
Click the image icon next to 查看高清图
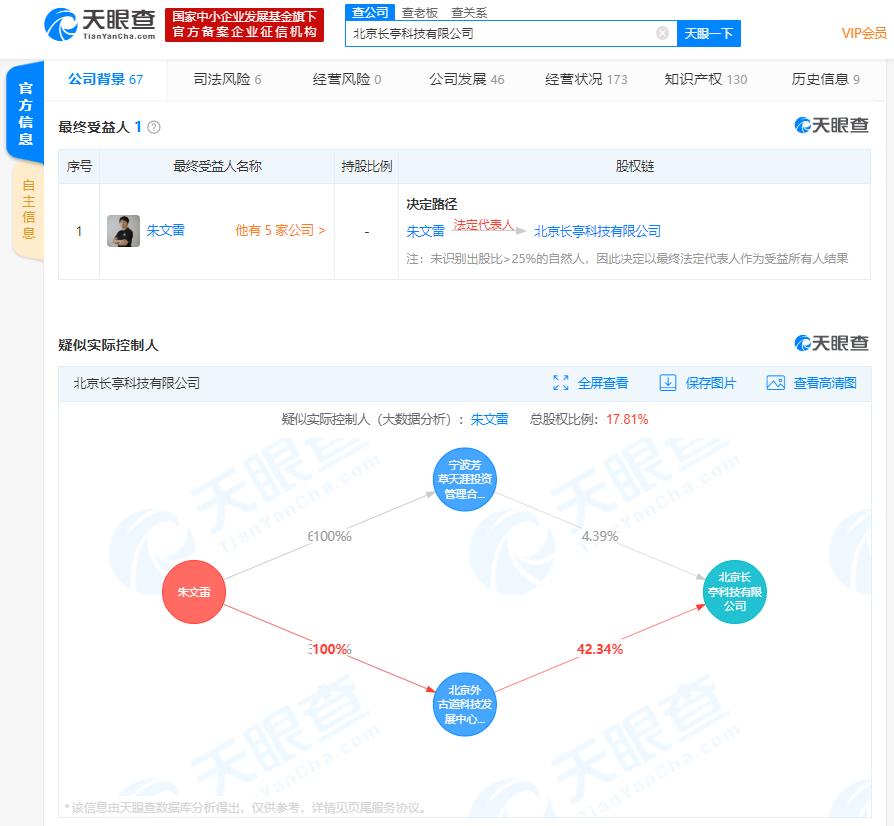point(775,383)
